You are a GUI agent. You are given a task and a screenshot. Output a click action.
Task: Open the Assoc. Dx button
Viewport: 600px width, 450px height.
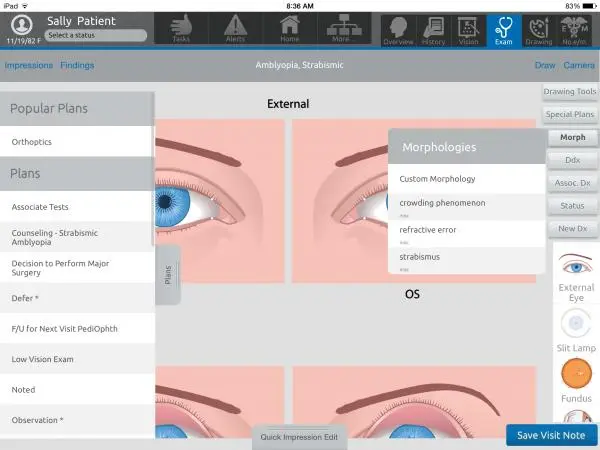pos(572,183)
